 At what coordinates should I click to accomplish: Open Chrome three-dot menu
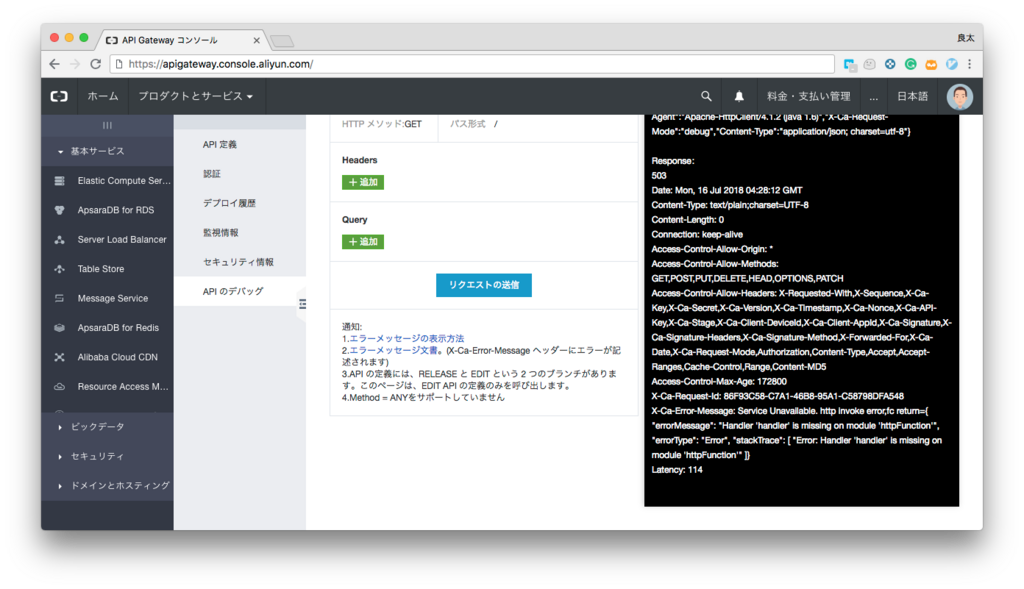[970, 64]
